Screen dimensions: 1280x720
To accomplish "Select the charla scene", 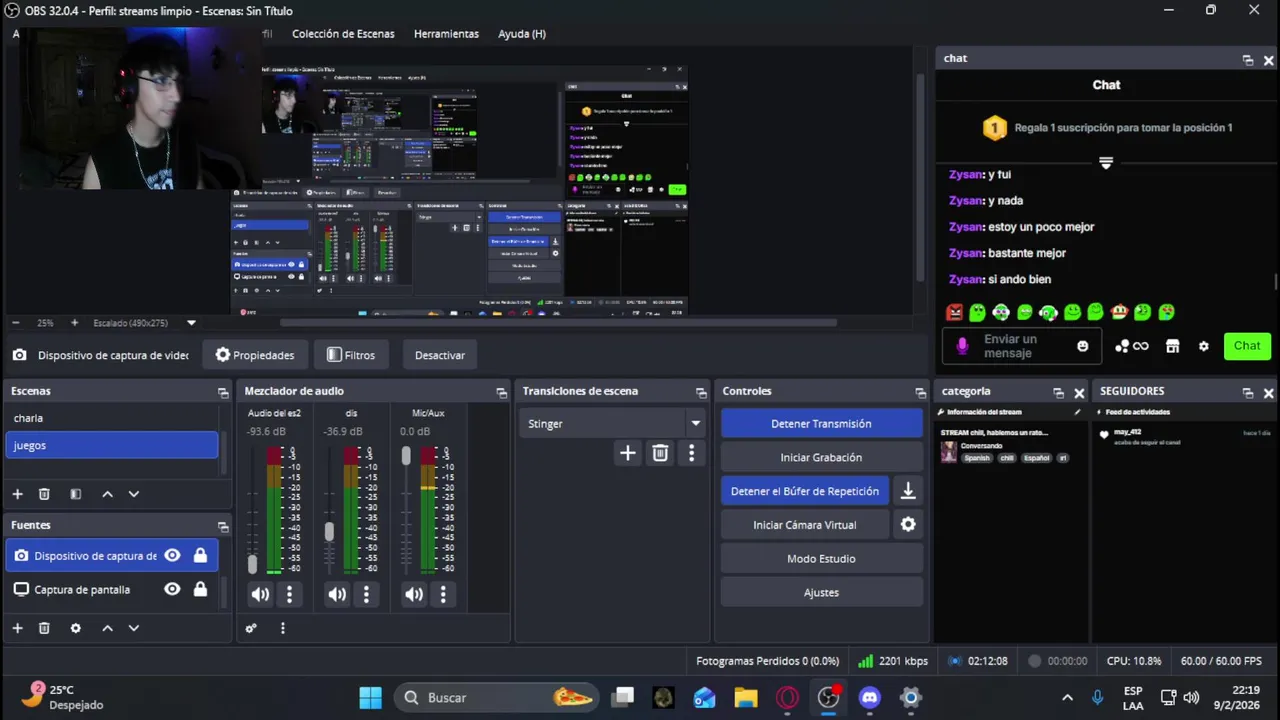I will [111, 418].
